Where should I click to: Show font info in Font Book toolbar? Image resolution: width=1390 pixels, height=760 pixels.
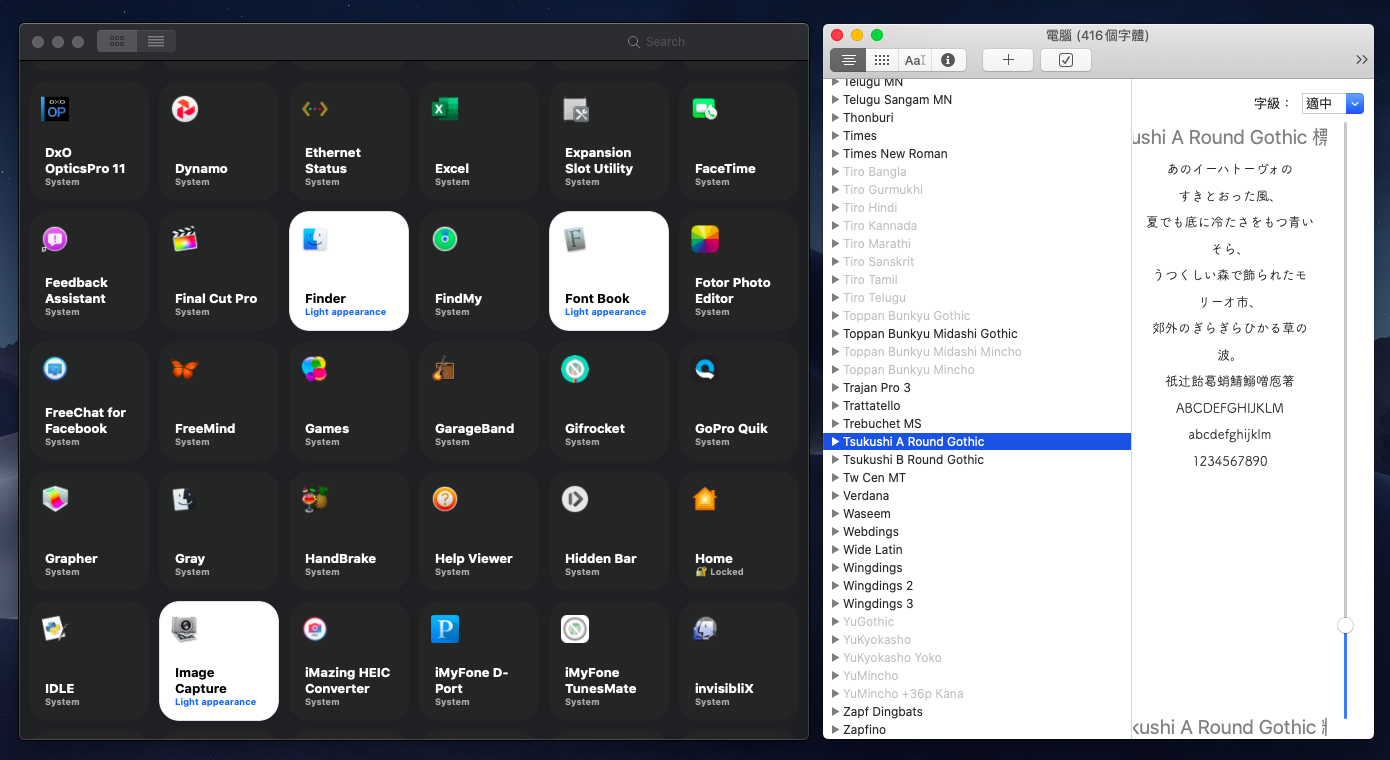pos(948,60)
